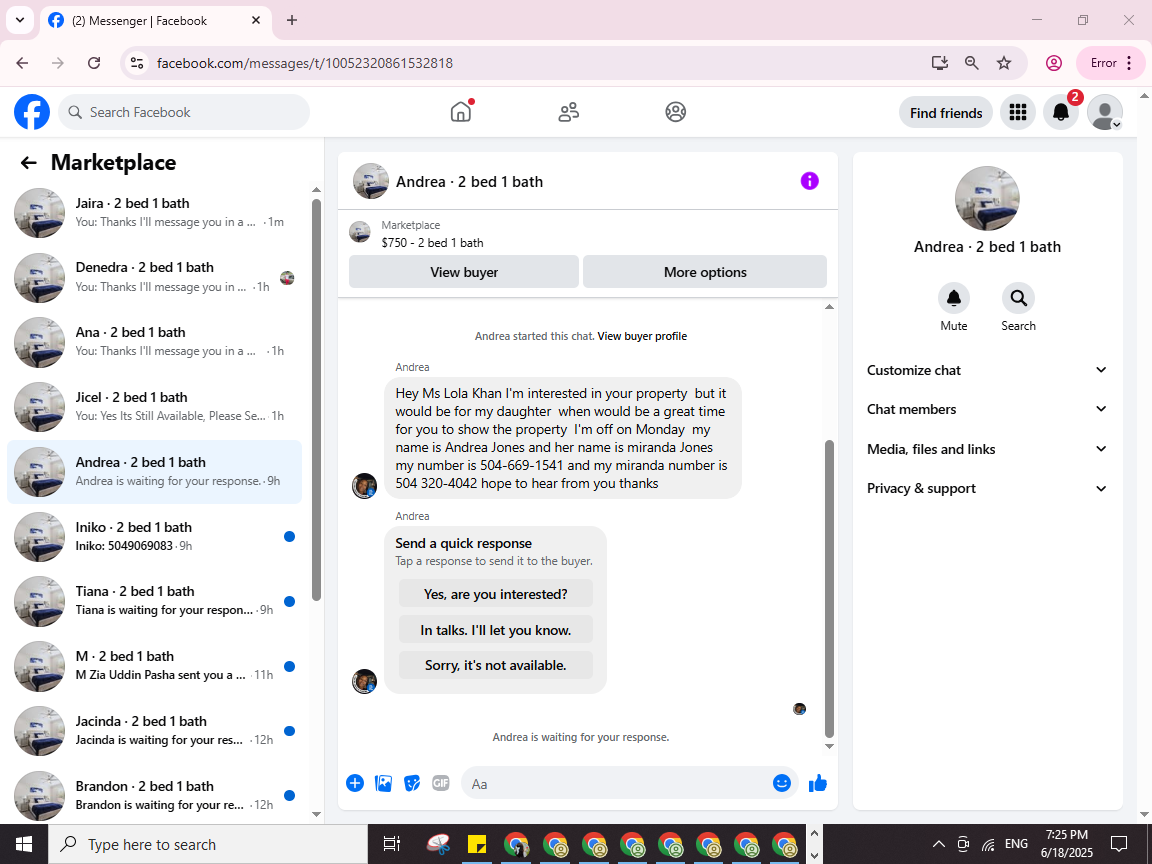Open Ana 2 bed 1 bath conversation
Viewport: 1152px width, 864px height.
click(154, 342)
